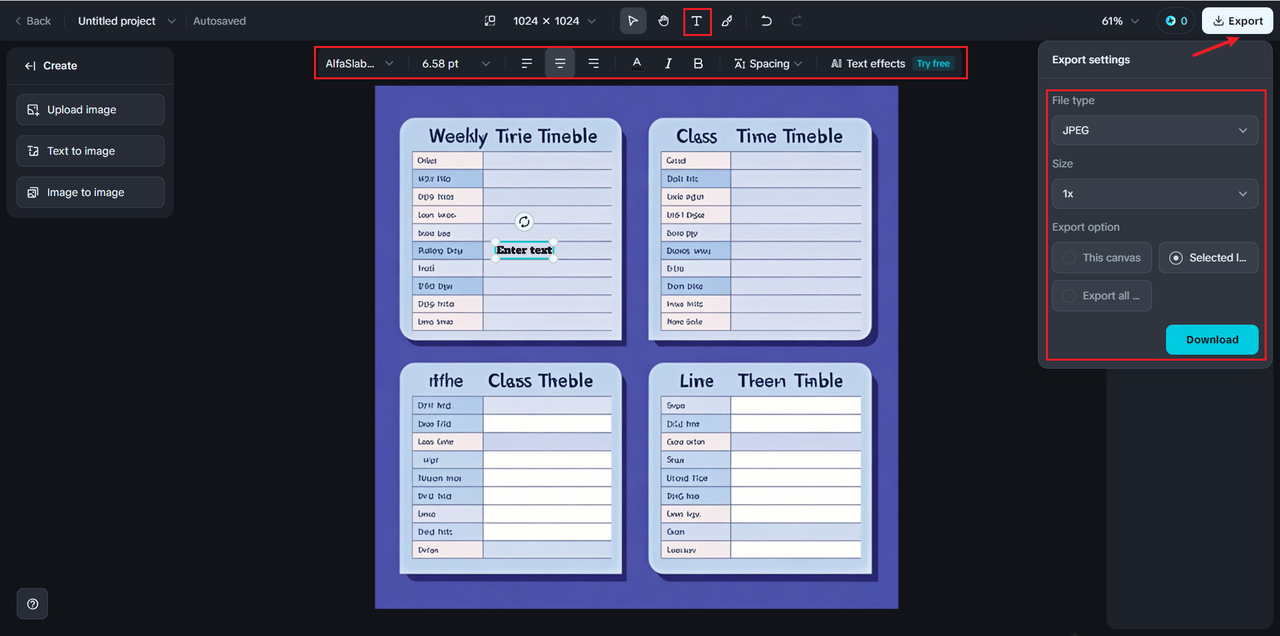Viewport: 1280px width, 636px height.
Task: Choose the brush paint tool
Action: tap(727, 21)
